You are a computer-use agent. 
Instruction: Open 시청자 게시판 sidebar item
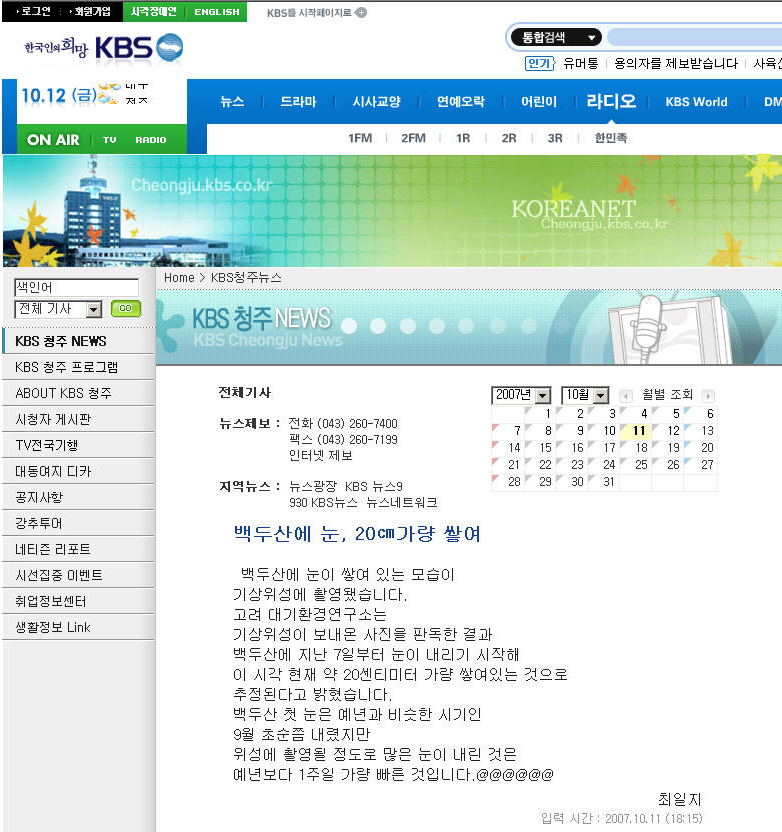point(79,419)
